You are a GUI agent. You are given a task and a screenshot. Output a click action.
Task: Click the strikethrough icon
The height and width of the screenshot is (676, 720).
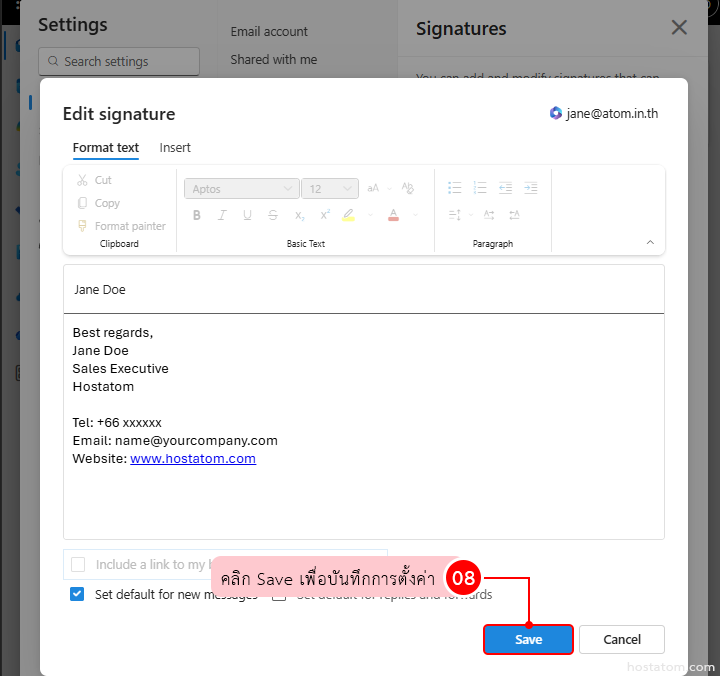pos(273,215)
